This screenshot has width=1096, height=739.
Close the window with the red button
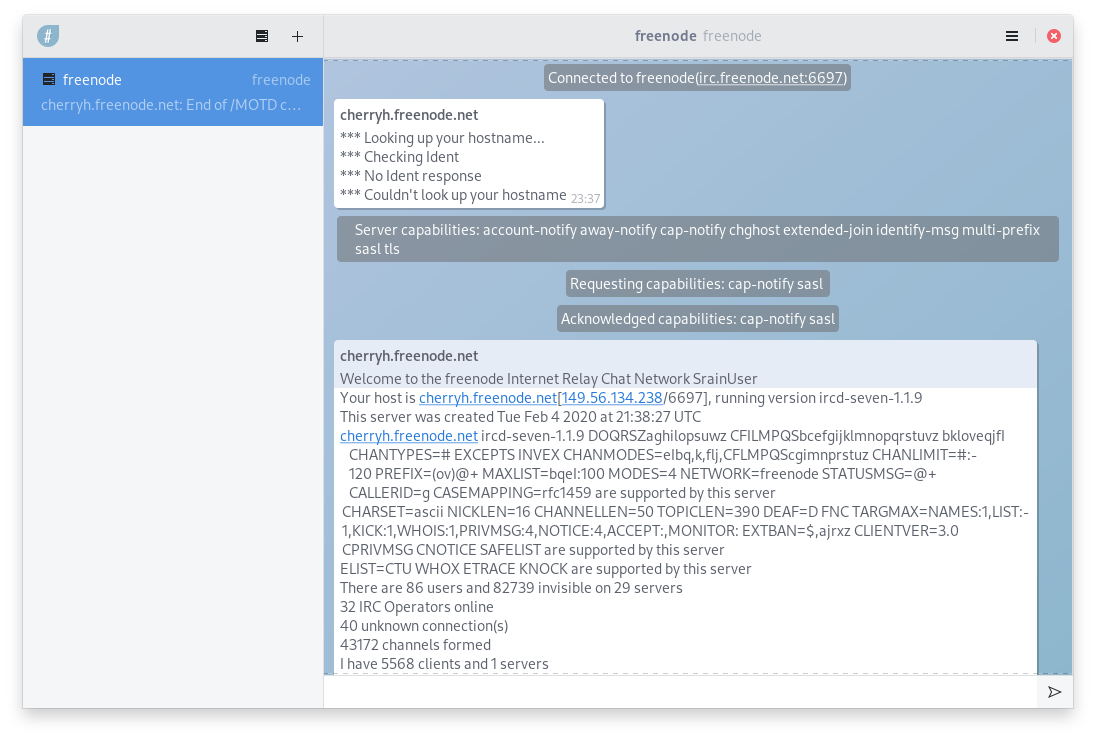point(1054,36)
